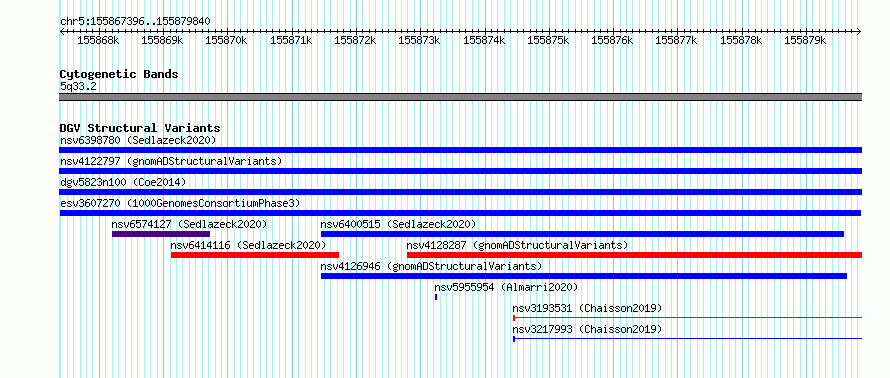This screenshot has height=378, width=890.
Task: Click the 155877k ruler tick label
Action: point(677,40)
